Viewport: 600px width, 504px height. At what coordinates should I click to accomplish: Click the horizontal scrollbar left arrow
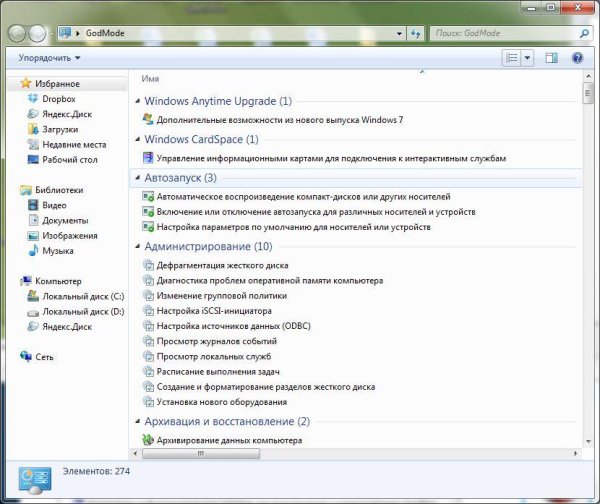135,453
